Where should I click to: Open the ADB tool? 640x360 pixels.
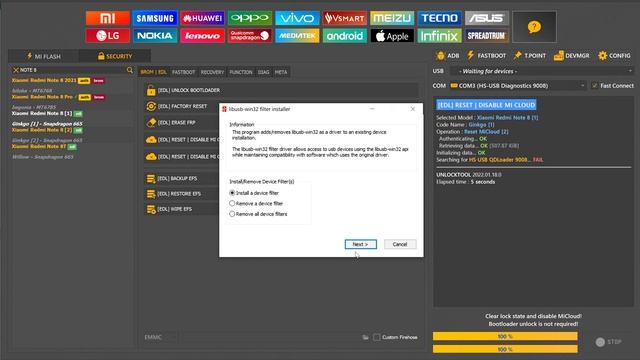[447, 56]
